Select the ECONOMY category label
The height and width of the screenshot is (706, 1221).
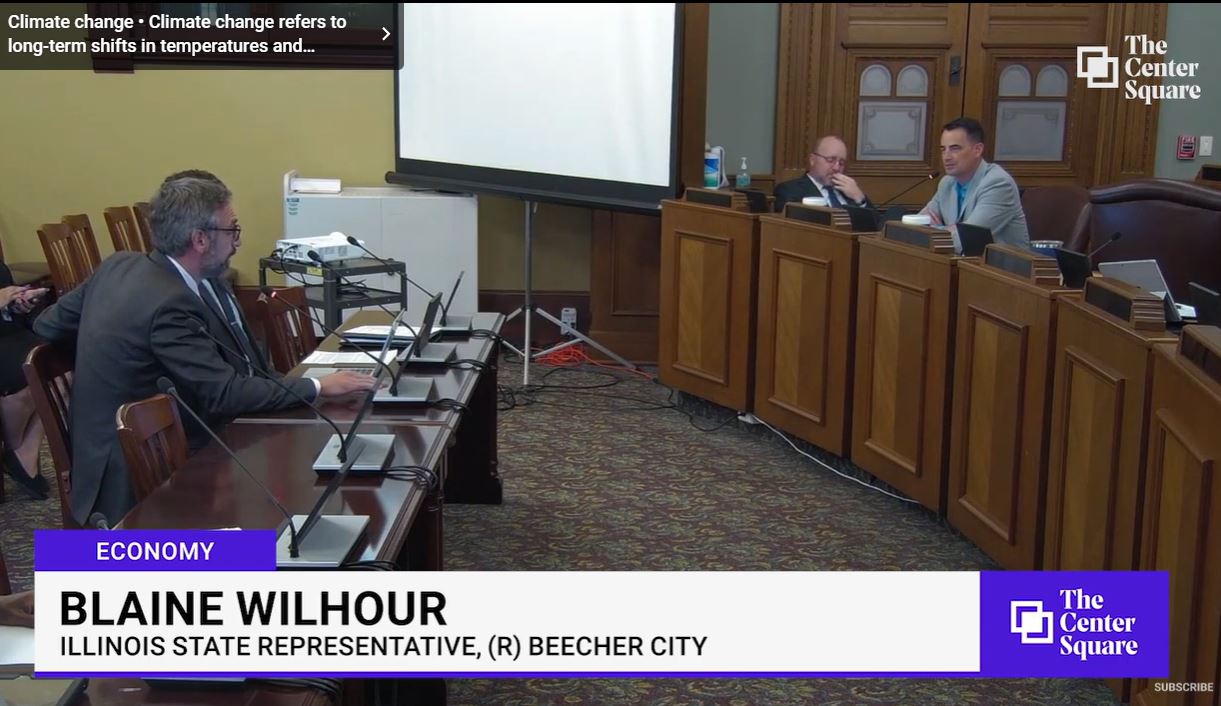155,551
